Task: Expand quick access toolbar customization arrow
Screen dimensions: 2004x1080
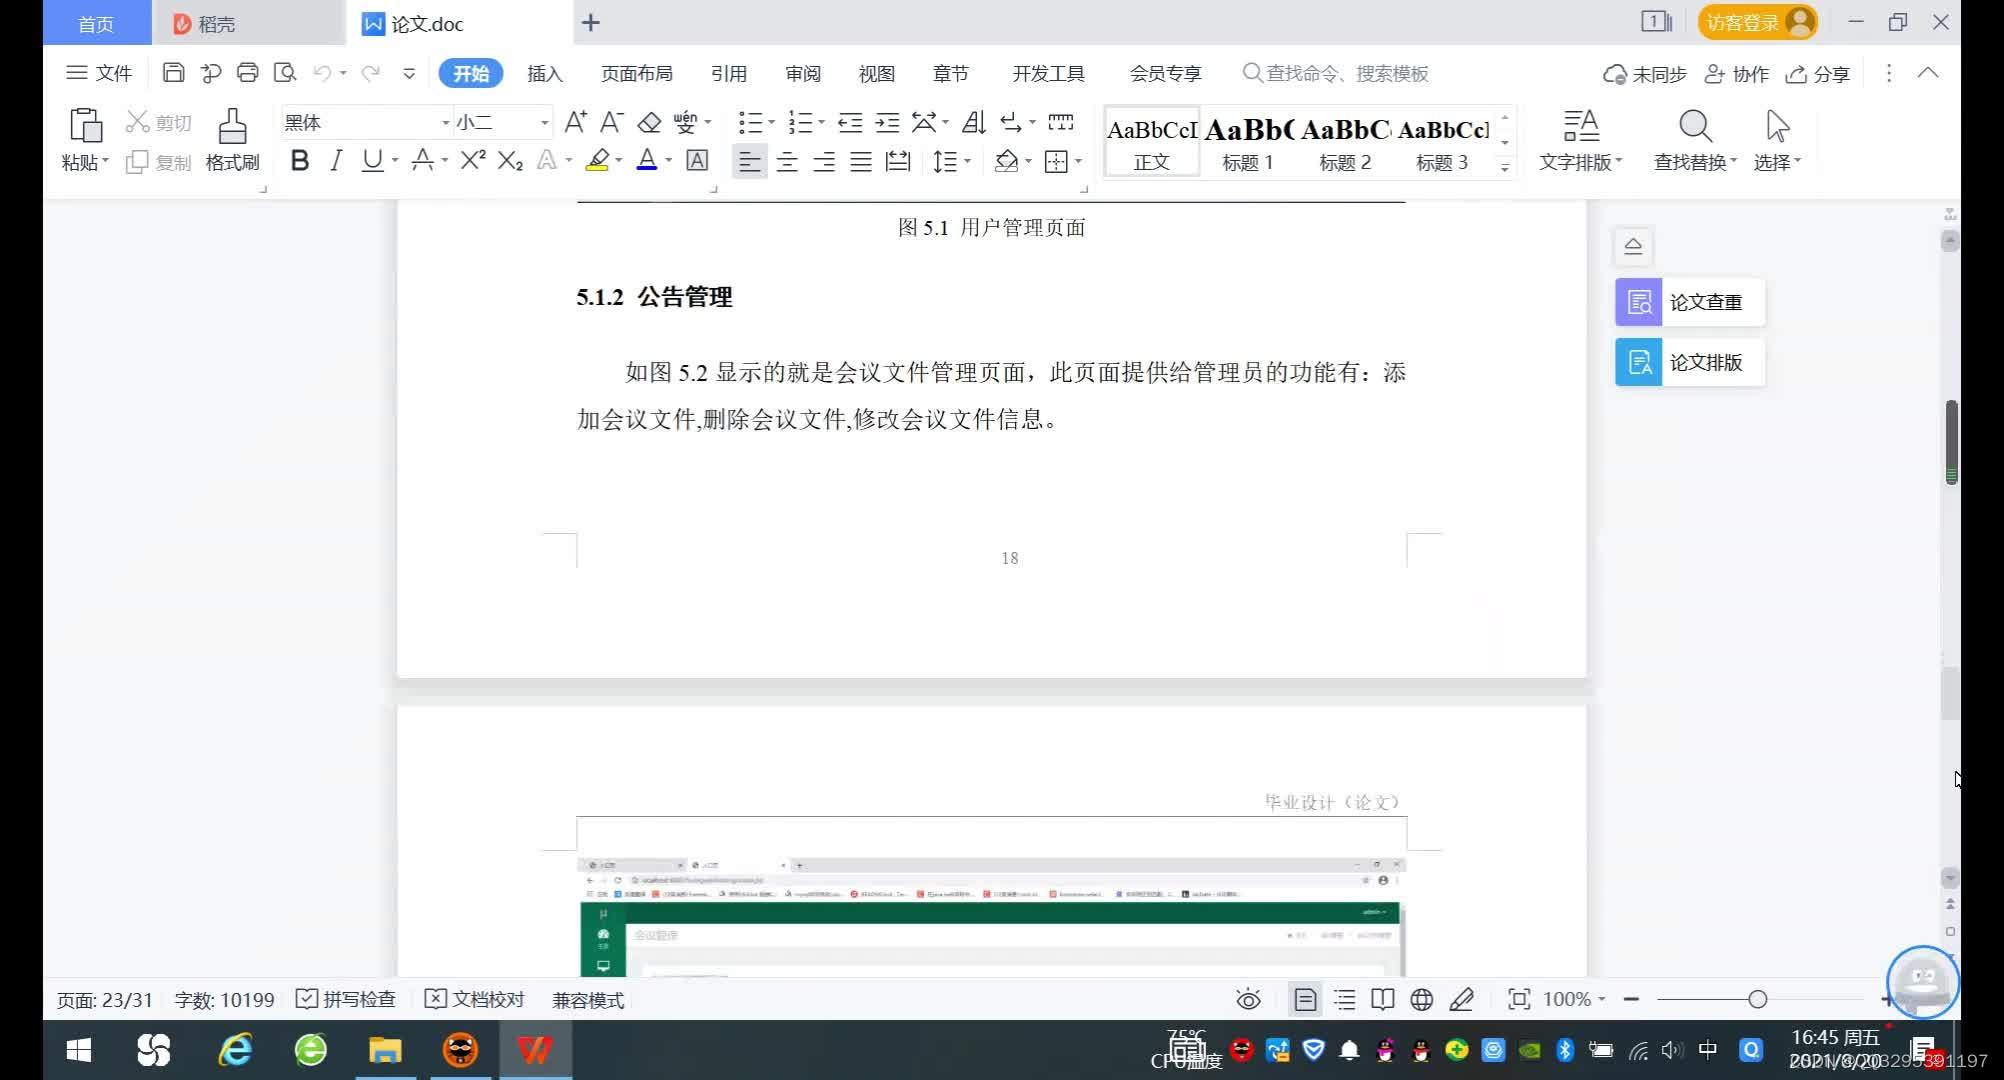Action: pos(408,73)
